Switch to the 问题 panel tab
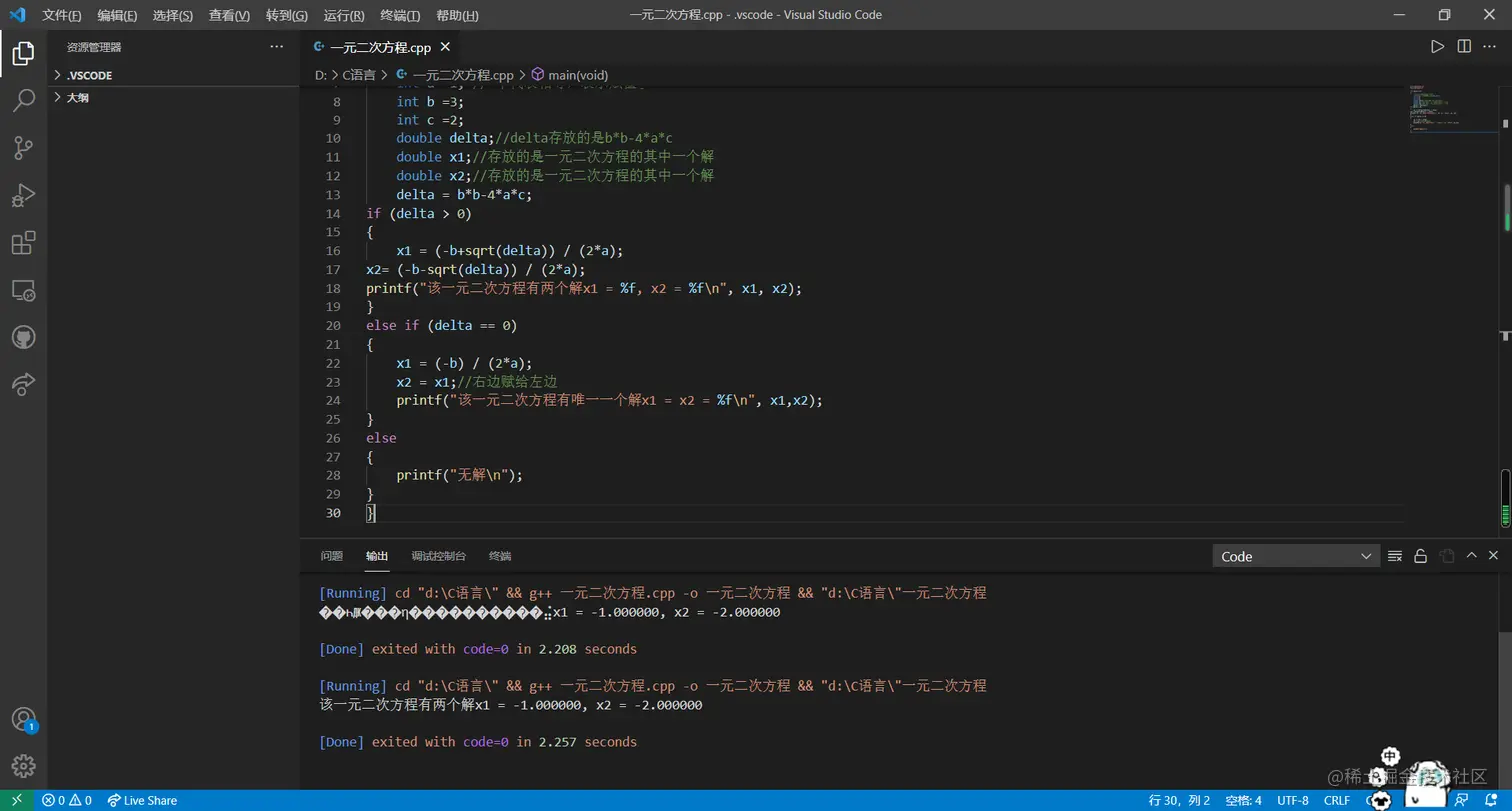The height and width of the screenshot is (811, 1512). [331, 556]
